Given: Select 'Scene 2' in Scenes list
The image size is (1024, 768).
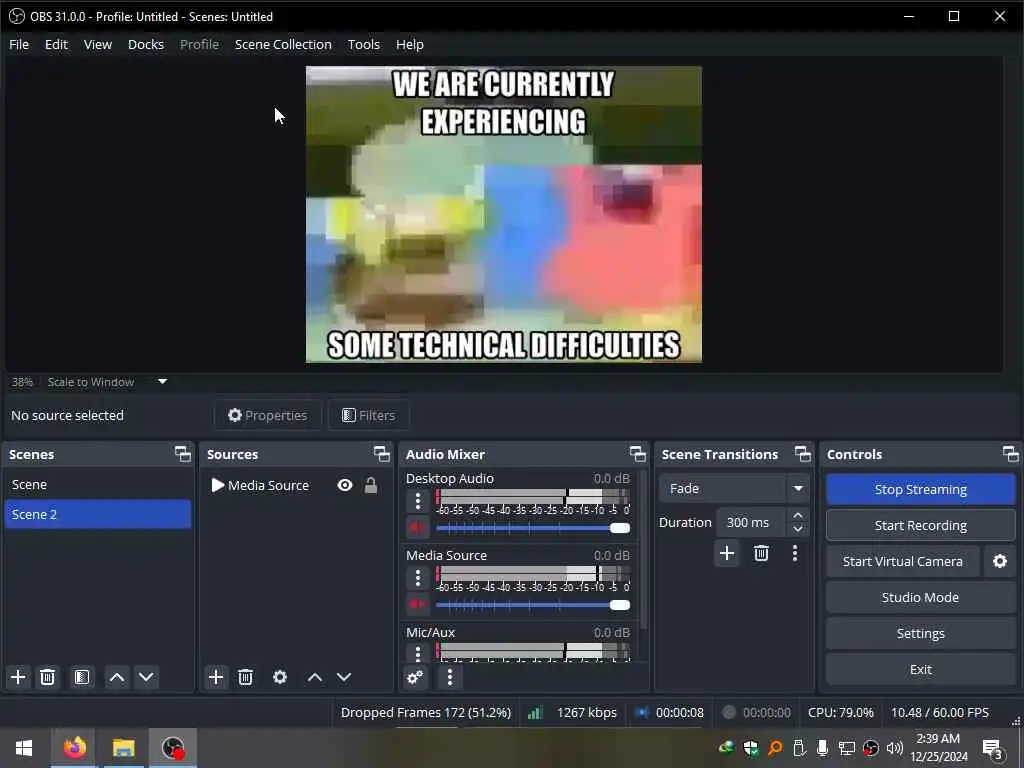Looking at the screenshot, I should point(98,514).
